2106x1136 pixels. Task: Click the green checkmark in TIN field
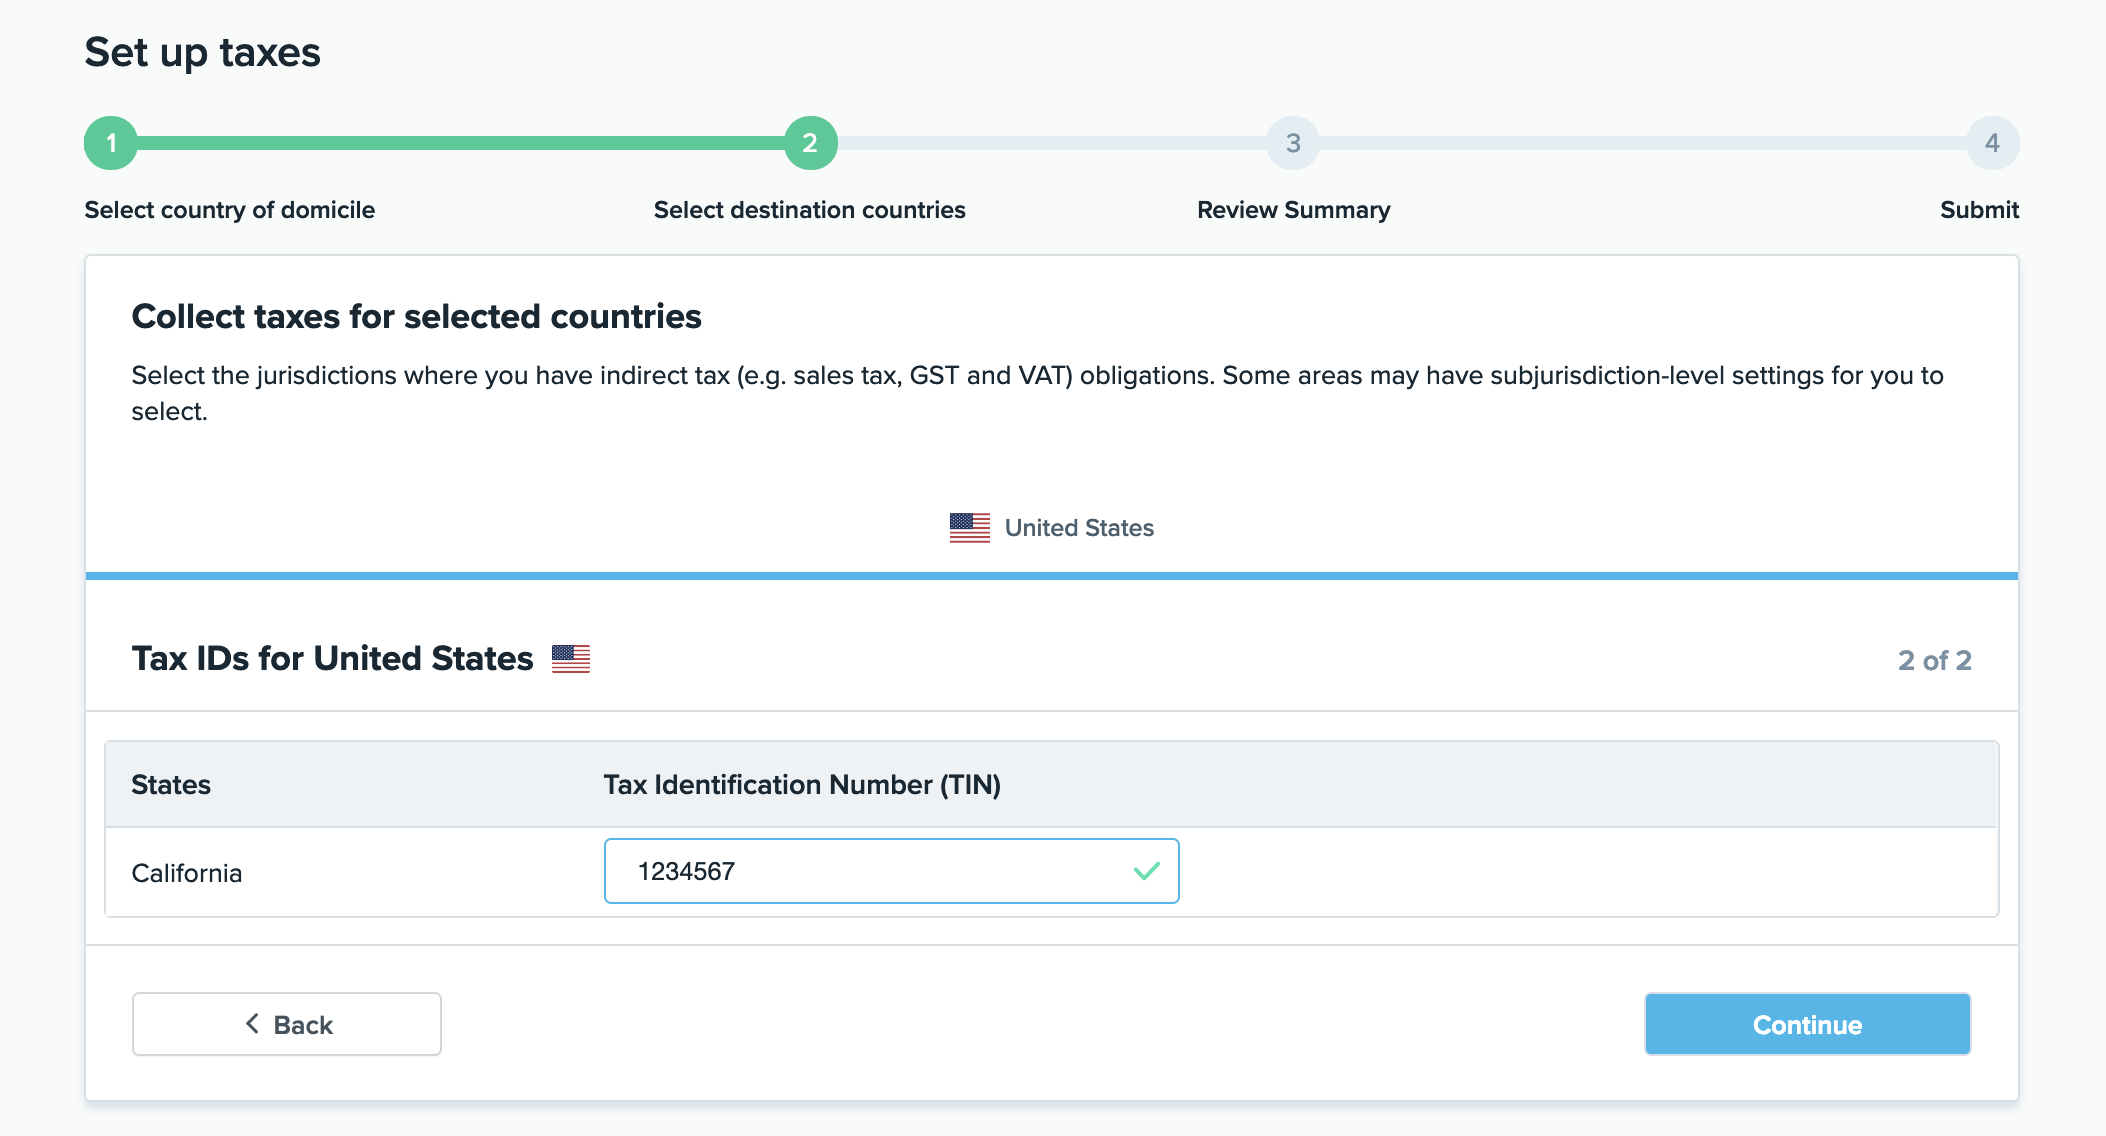[1147, 871]
